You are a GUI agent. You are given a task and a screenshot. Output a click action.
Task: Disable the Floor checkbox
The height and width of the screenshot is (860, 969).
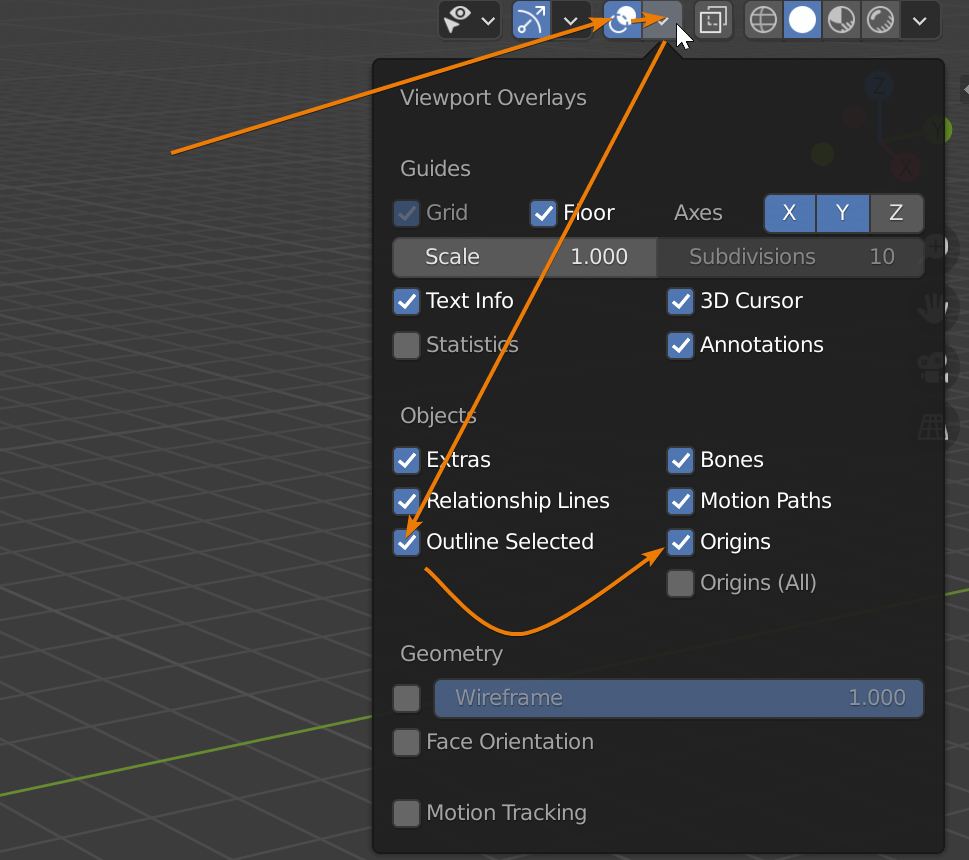click(x=543, y=213)
